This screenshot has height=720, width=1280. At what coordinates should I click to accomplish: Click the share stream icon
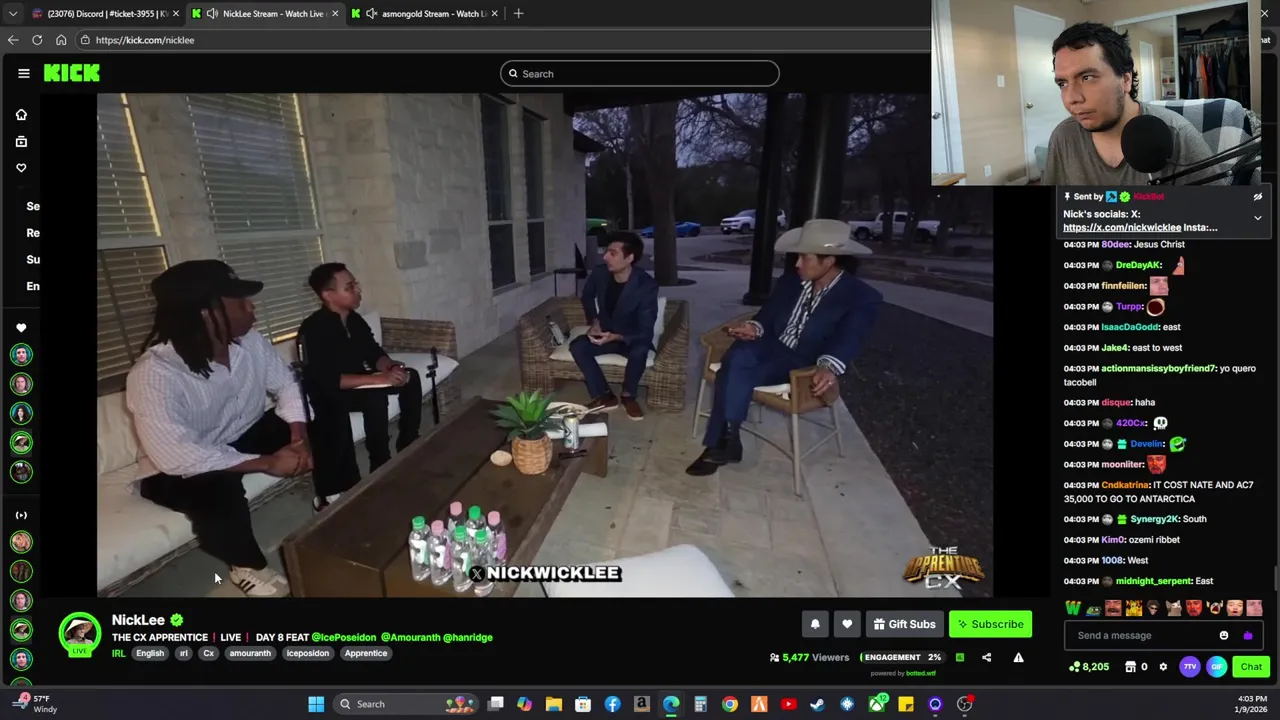(987, 657)
